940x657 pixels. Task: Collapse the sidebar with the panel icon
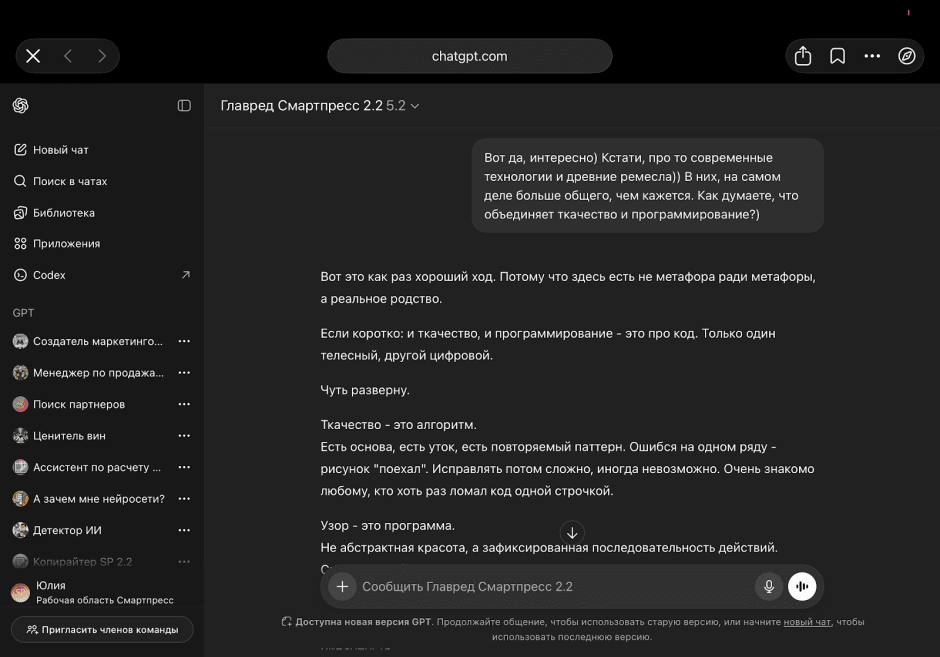pyautogui.click(x=184, y=105)
